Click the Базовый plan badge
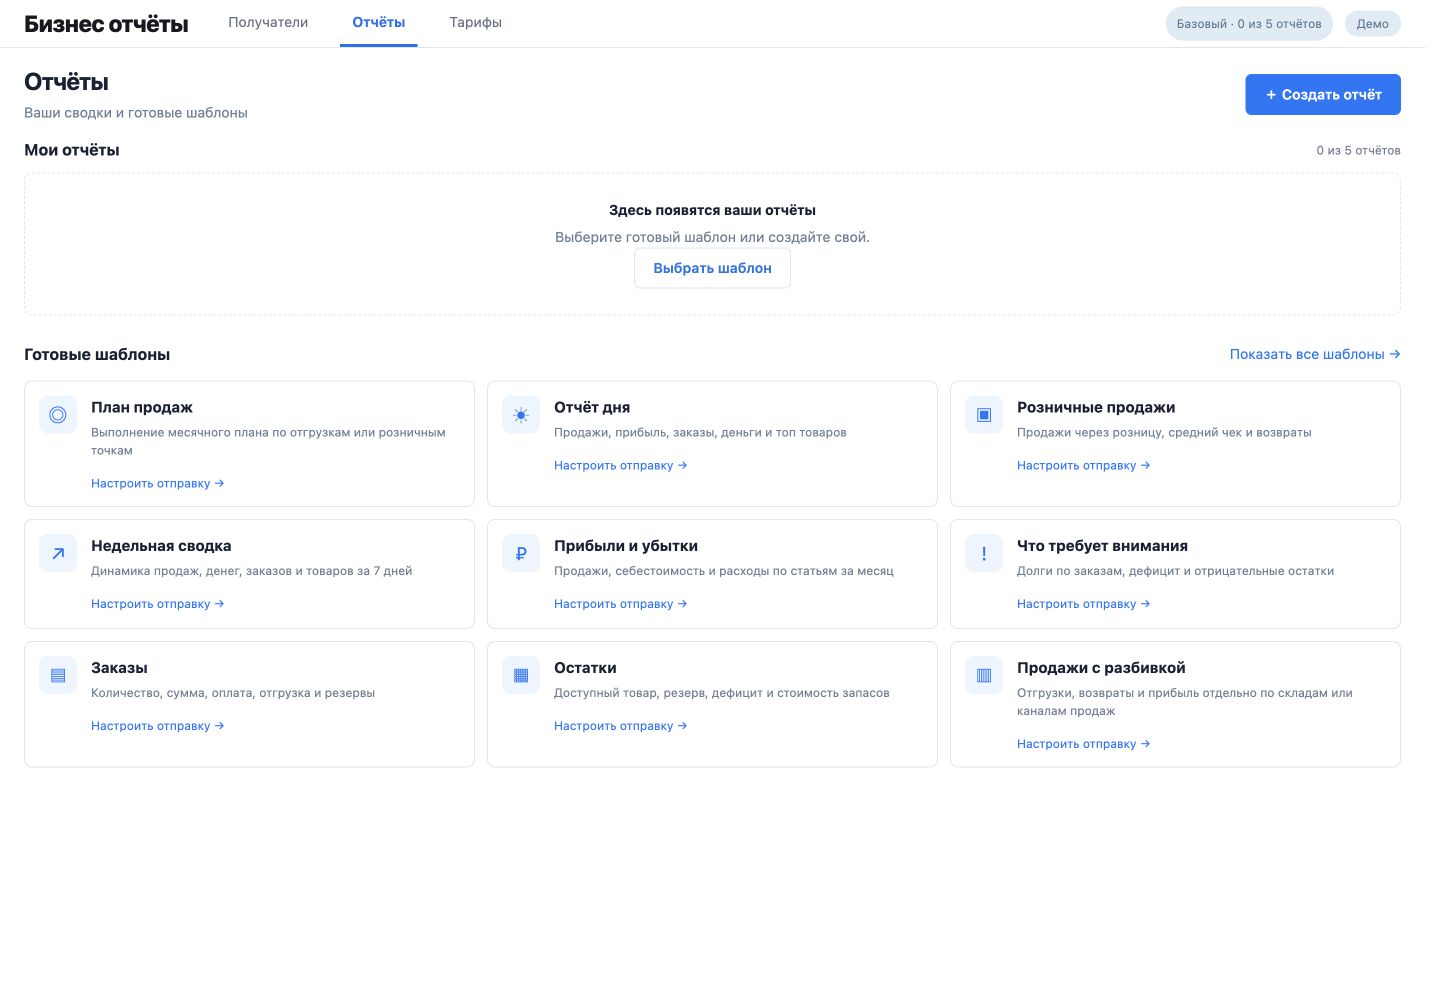 tap(1249, 24)
